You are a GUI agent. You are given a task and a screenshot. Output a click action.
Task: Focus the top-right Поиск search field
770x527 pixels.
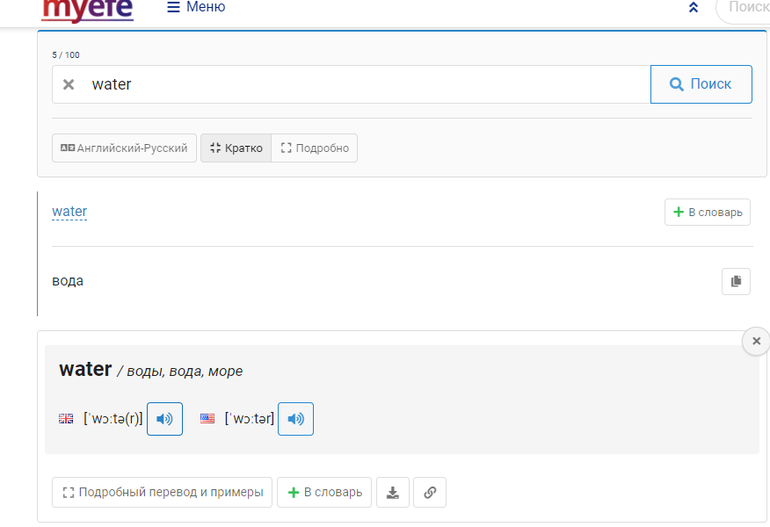(x=745, y=8)
